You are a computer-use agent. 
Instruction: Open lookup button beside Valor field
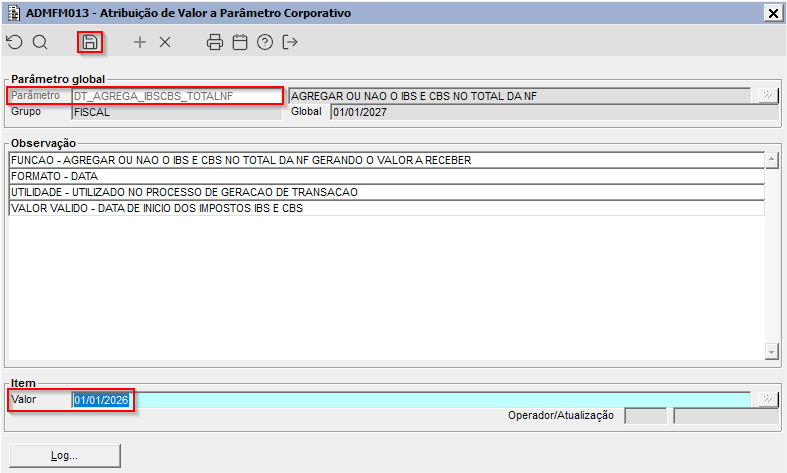pyautogui.click(x=768, y=400)
